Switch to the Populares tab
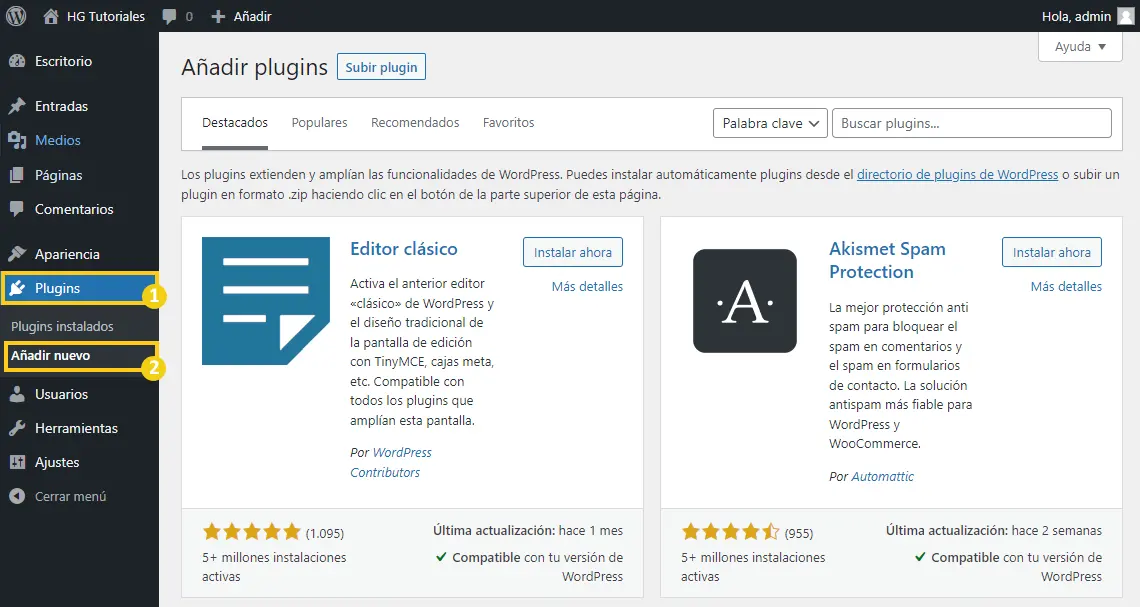The image size is (1140, 607). (x=319, y=123)
